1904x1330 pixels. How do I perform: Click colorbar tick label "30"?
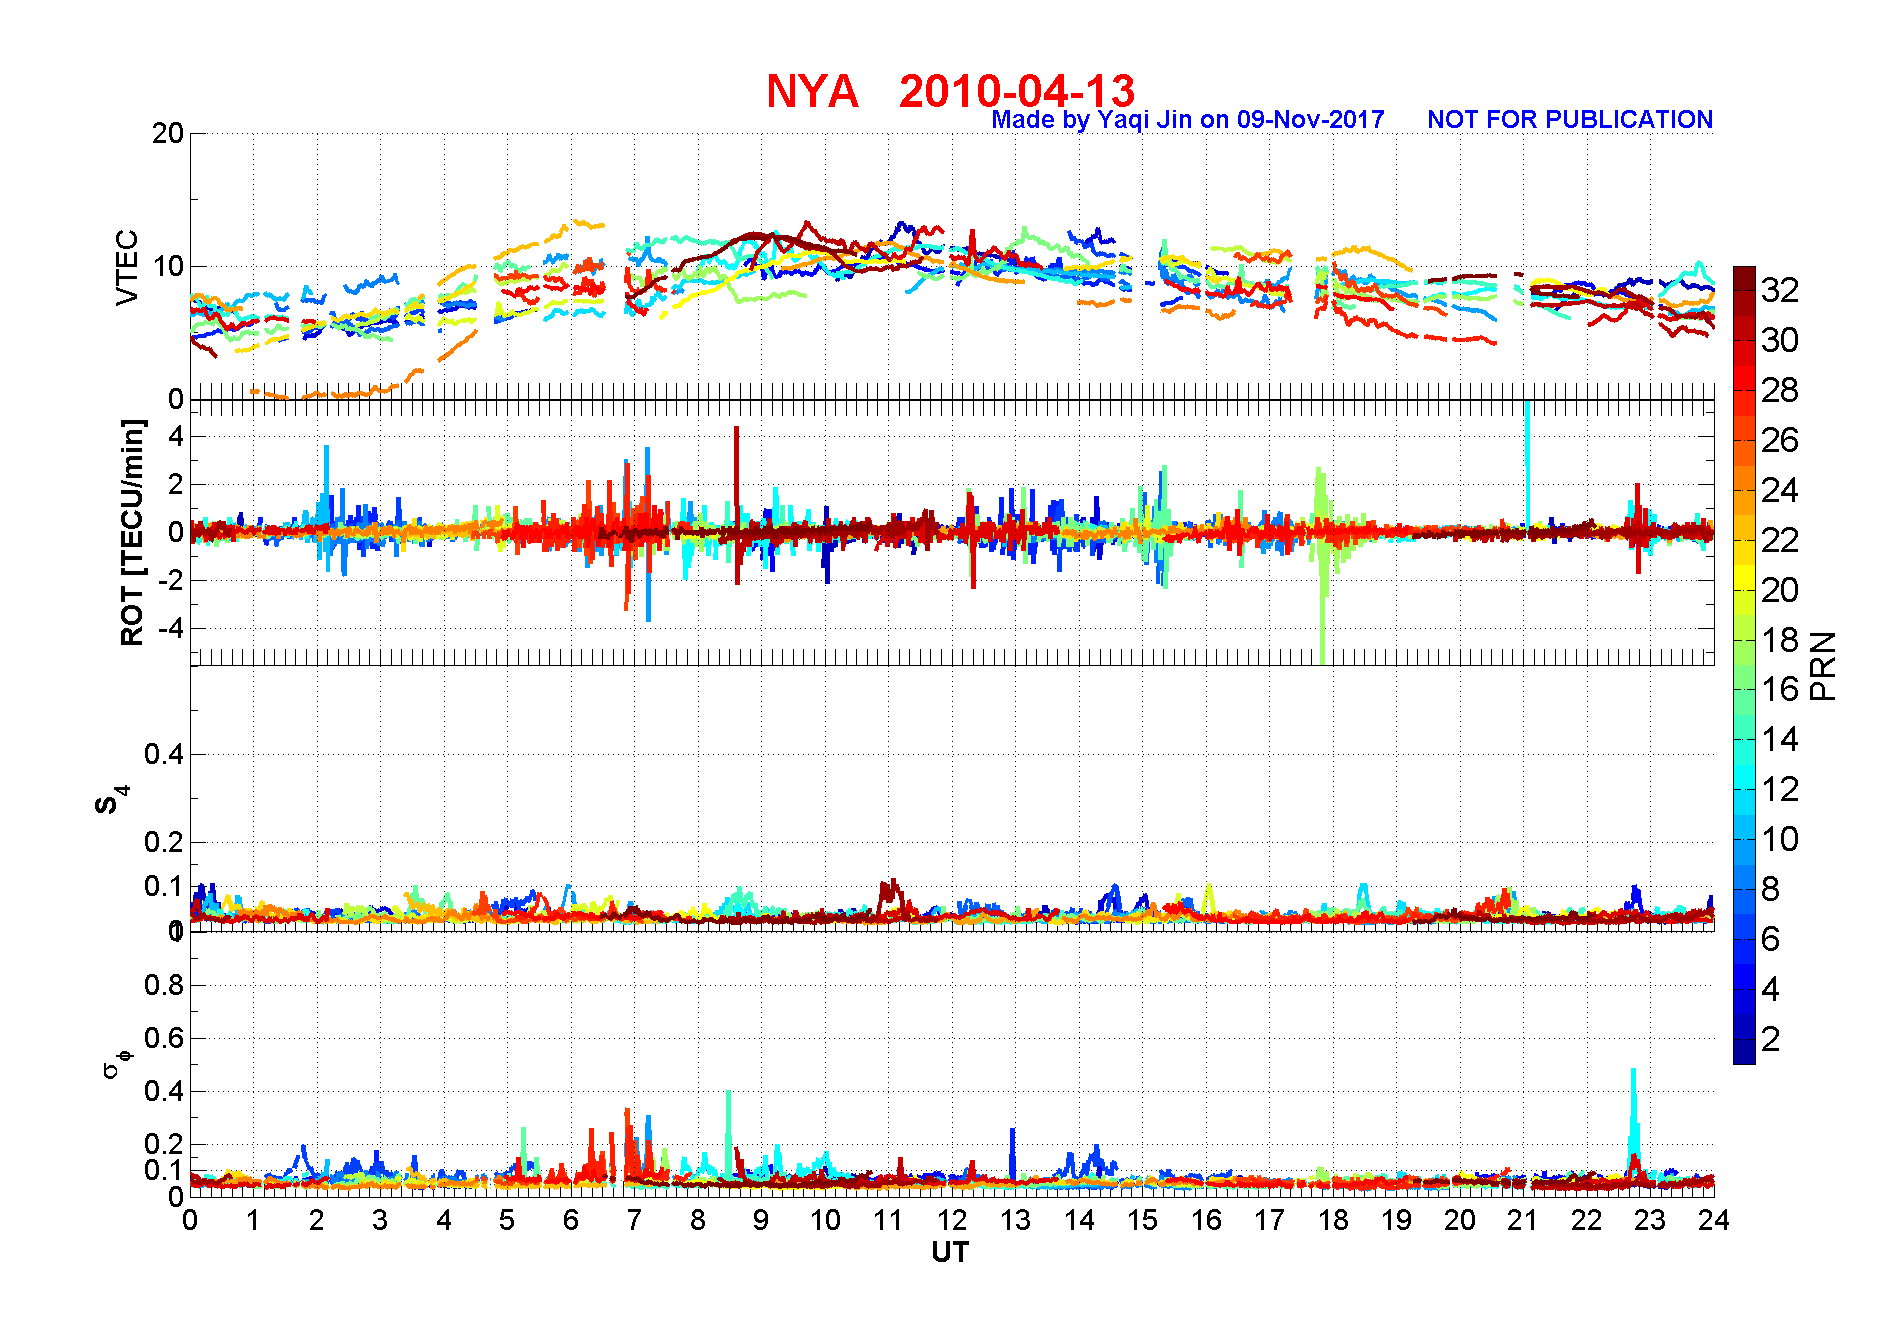(x=1780, y=340)
